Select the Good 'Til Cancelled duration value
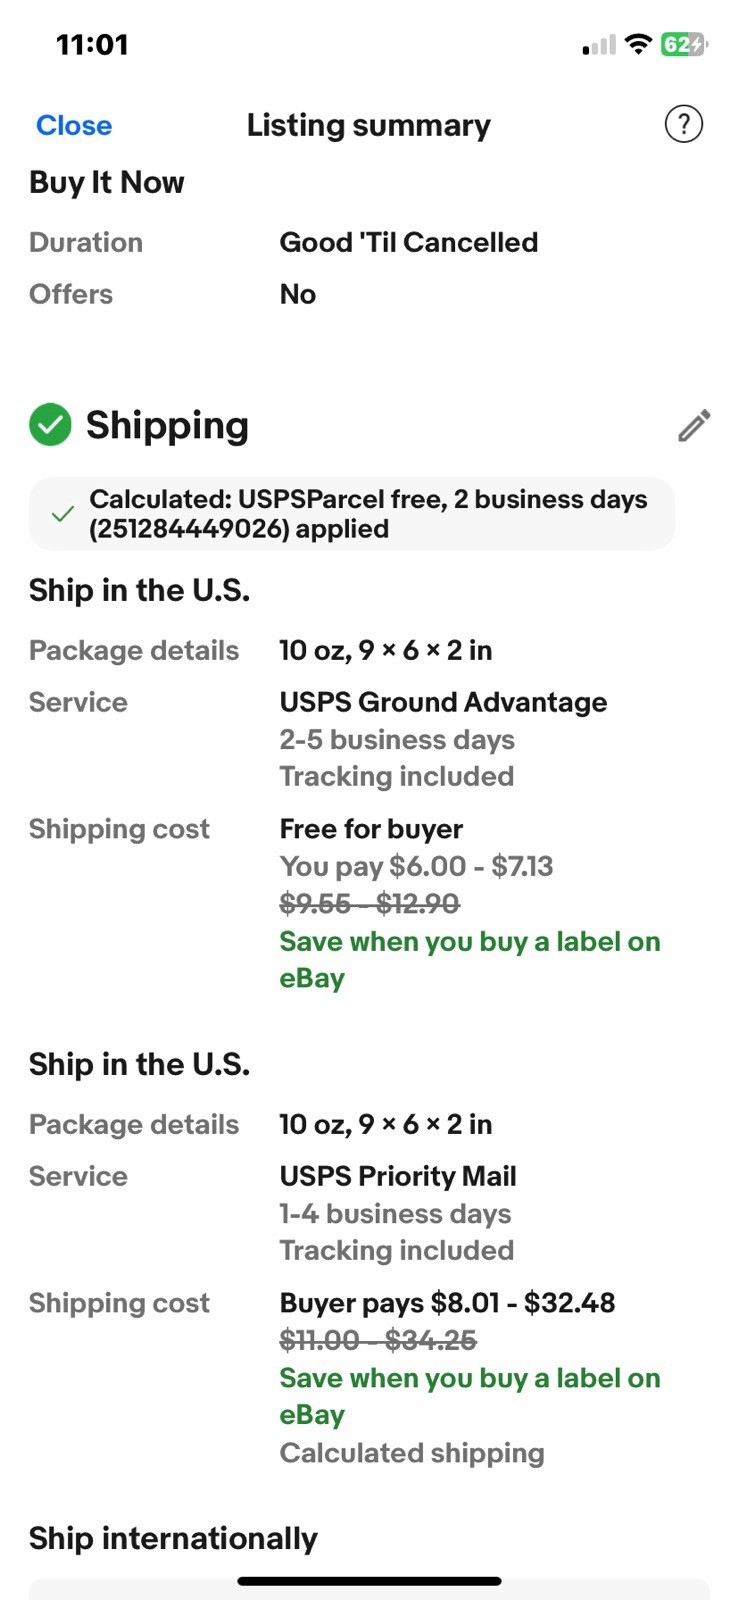739x1600 pixels. [409, 242]
